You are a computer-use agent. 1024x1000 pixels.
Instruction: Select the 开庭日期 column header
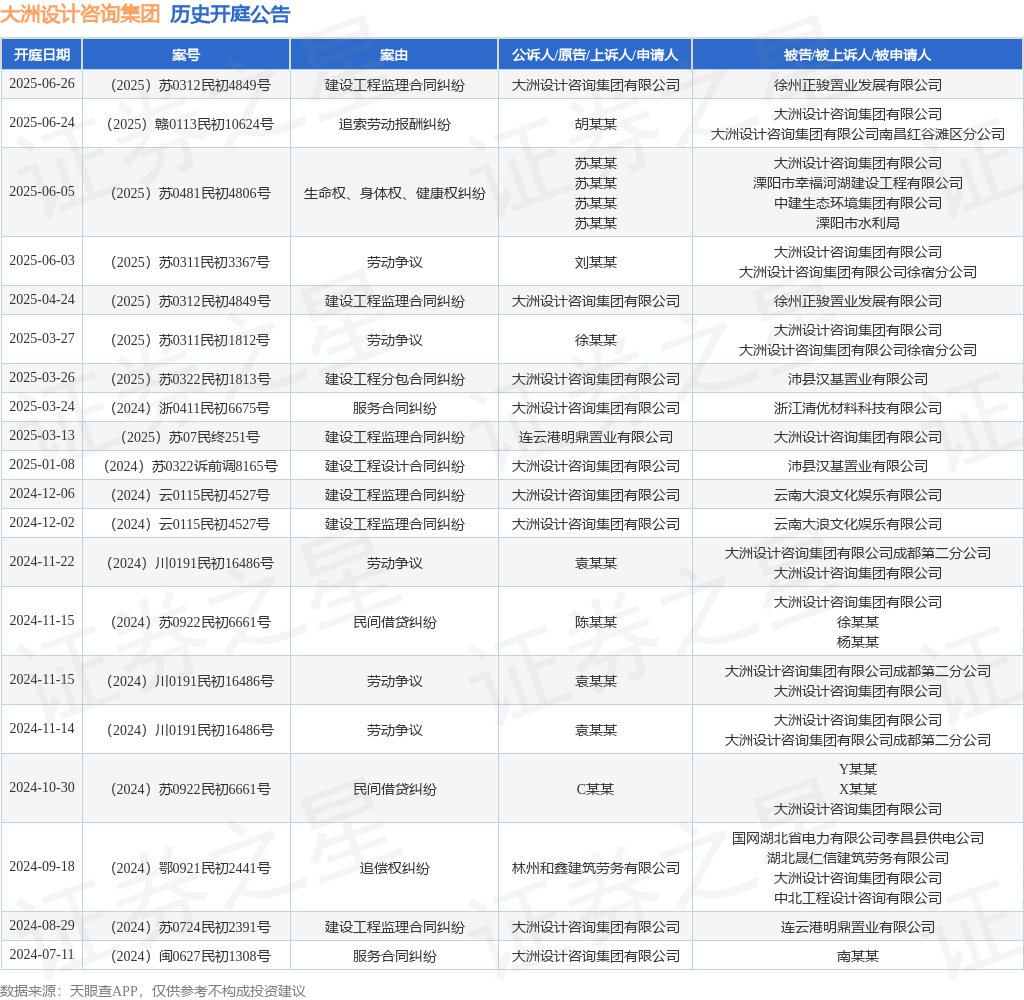pos(42,55)
